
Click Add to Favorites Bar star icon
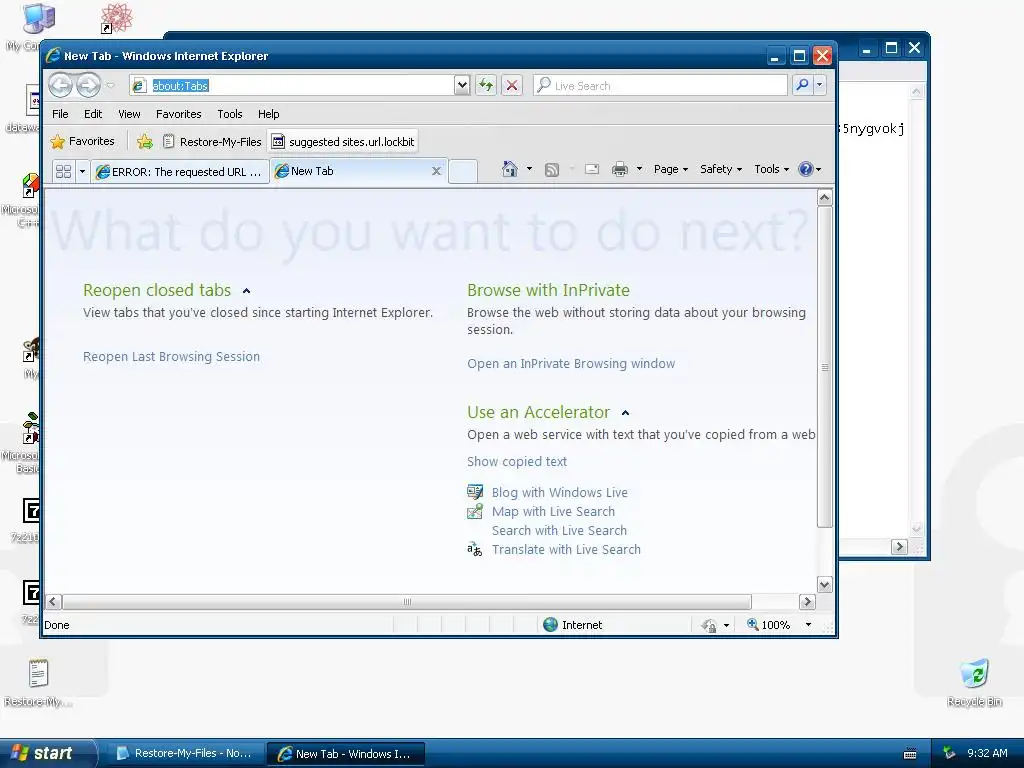pos(145,141)
